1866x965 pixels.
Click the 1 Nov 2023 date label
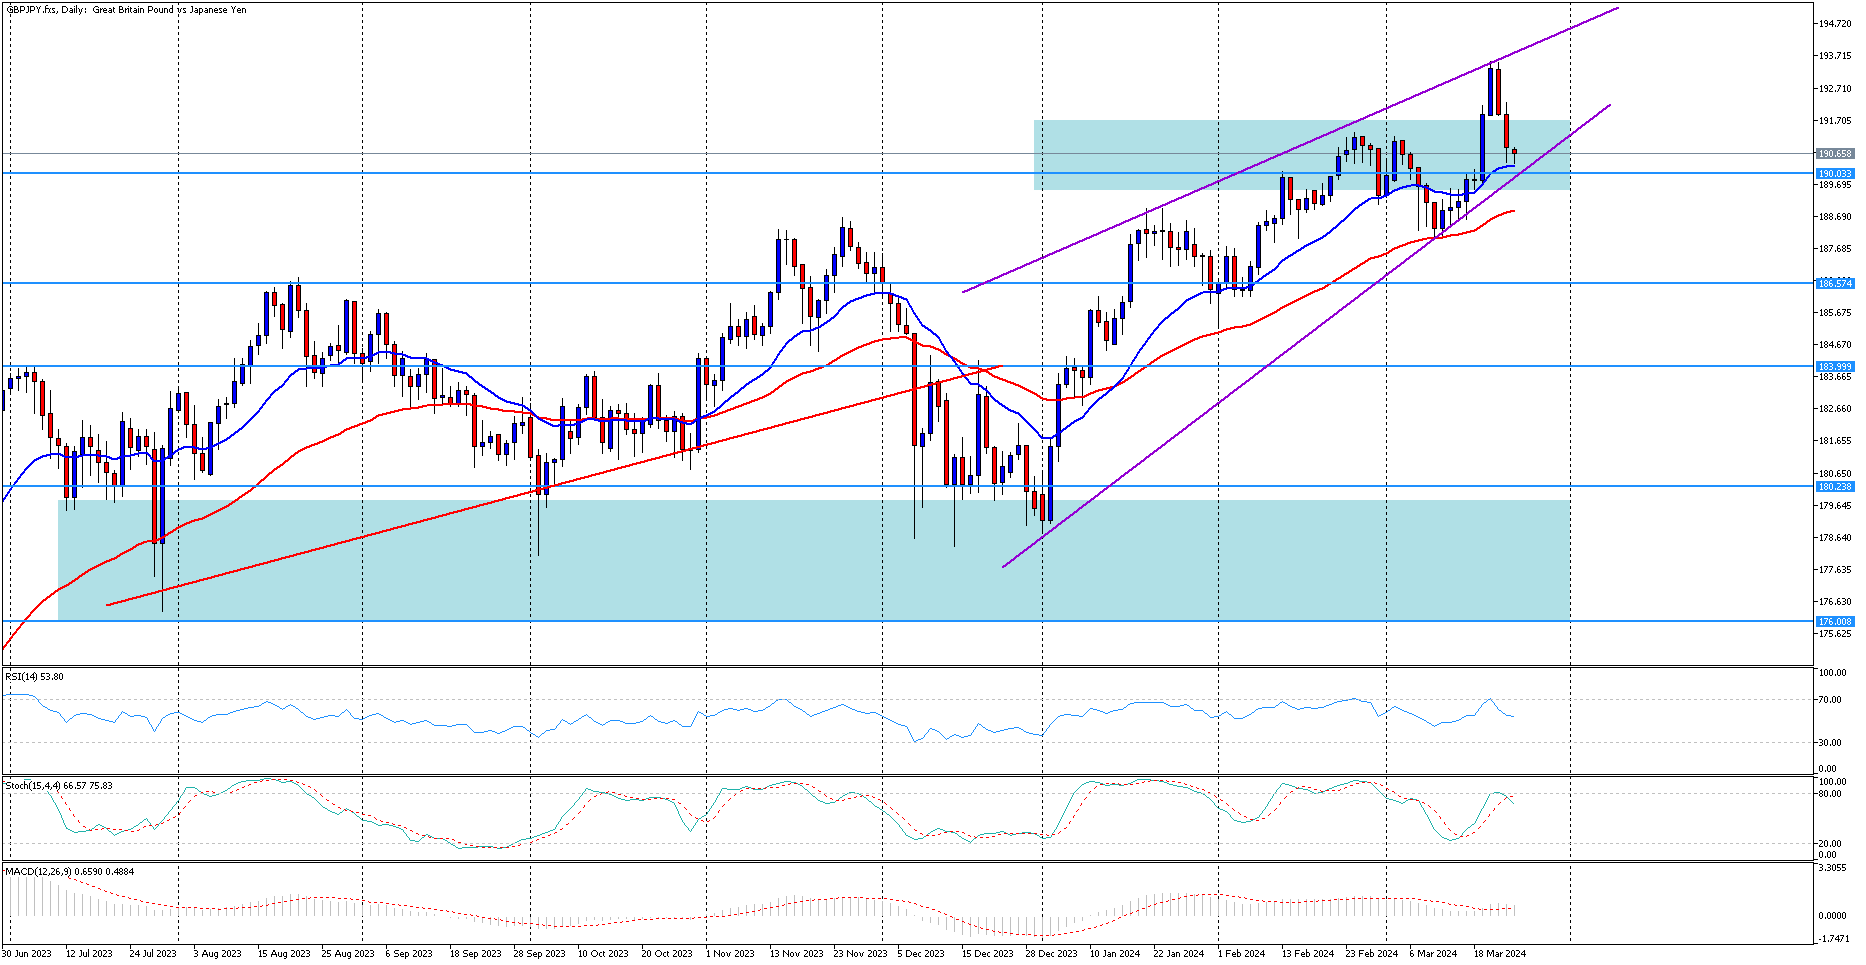click(730, 954)
